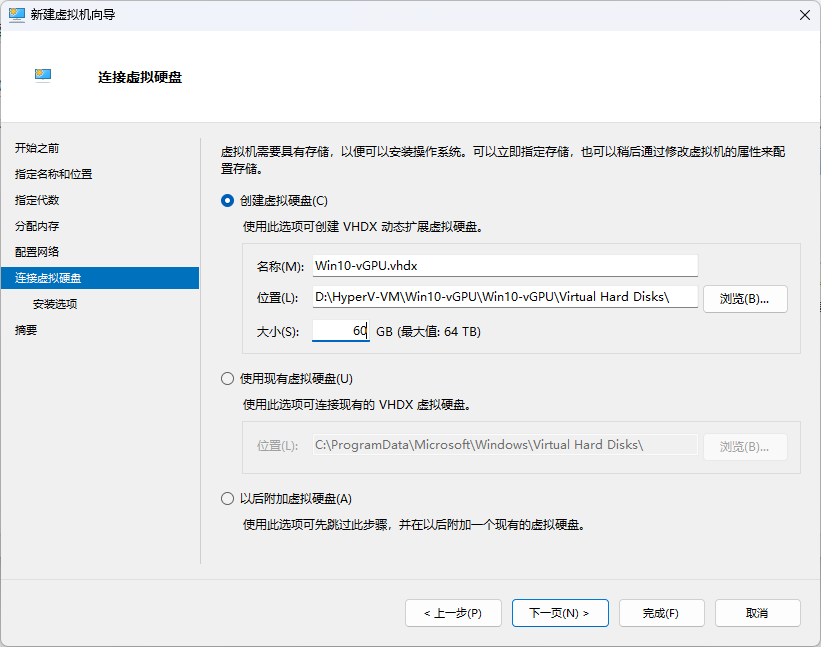
Task: Click the 下一页(N) > button
Action: click(x=559, y=613)
